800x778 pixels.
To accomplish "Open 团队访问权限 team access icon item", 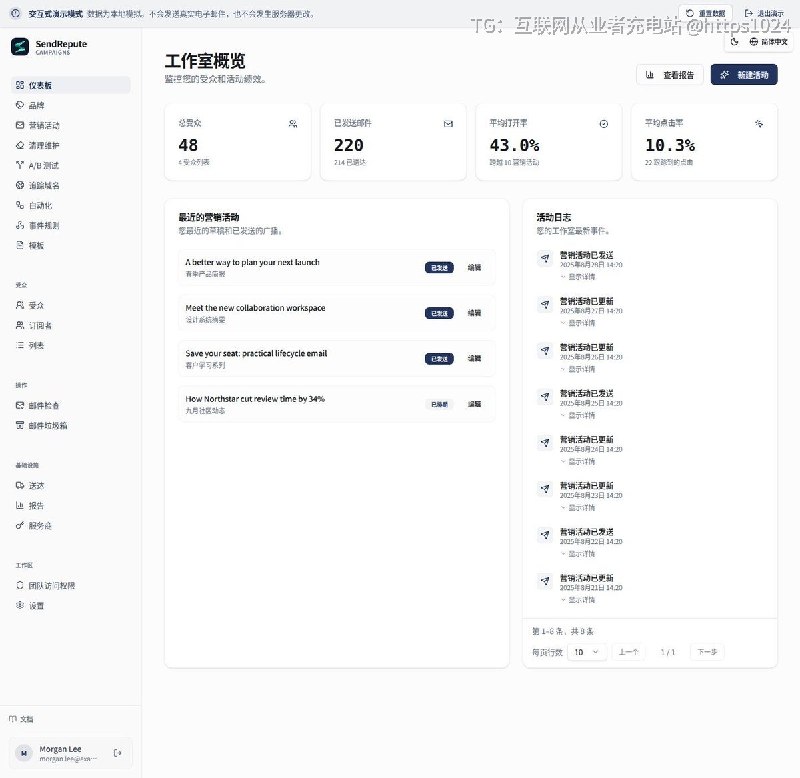I will [20, 585].
